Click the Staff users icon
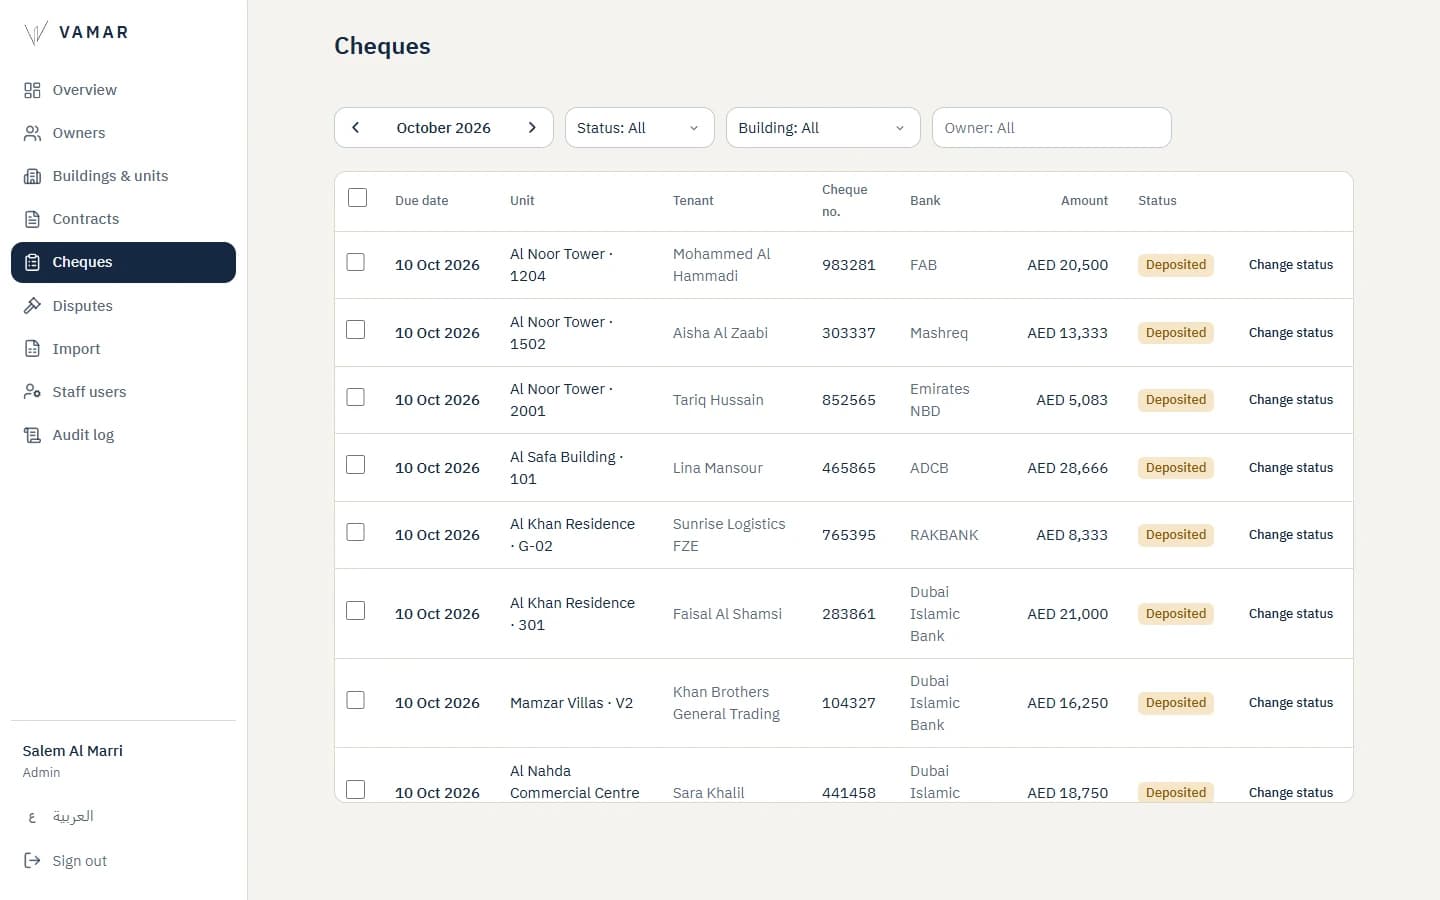 [32, 392]
